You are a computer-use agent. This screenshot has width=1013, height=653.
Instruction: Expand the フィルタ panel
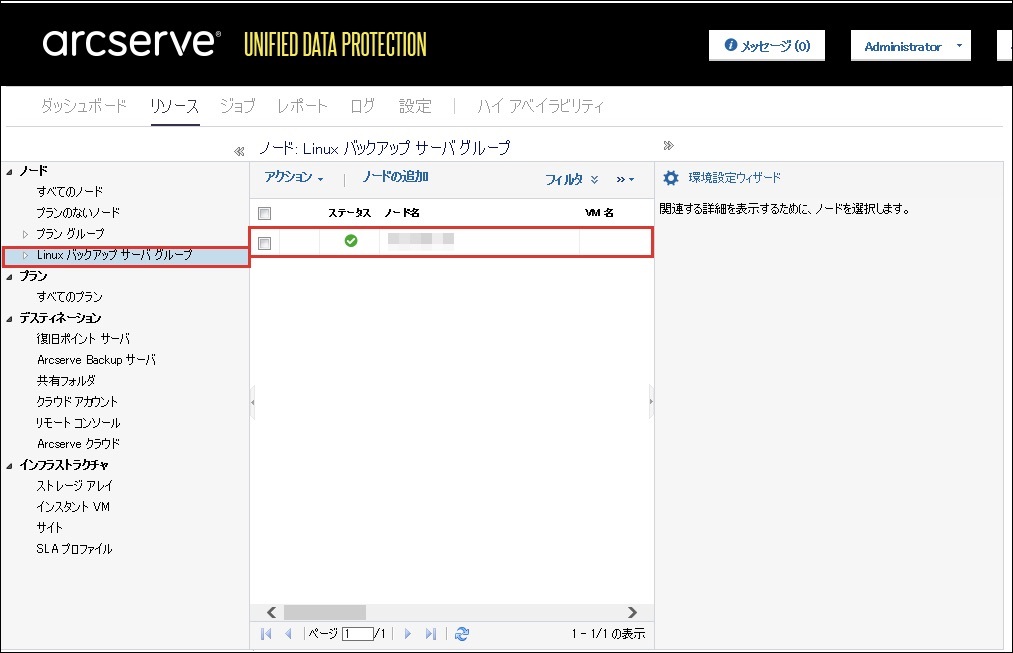pos(572,179)
